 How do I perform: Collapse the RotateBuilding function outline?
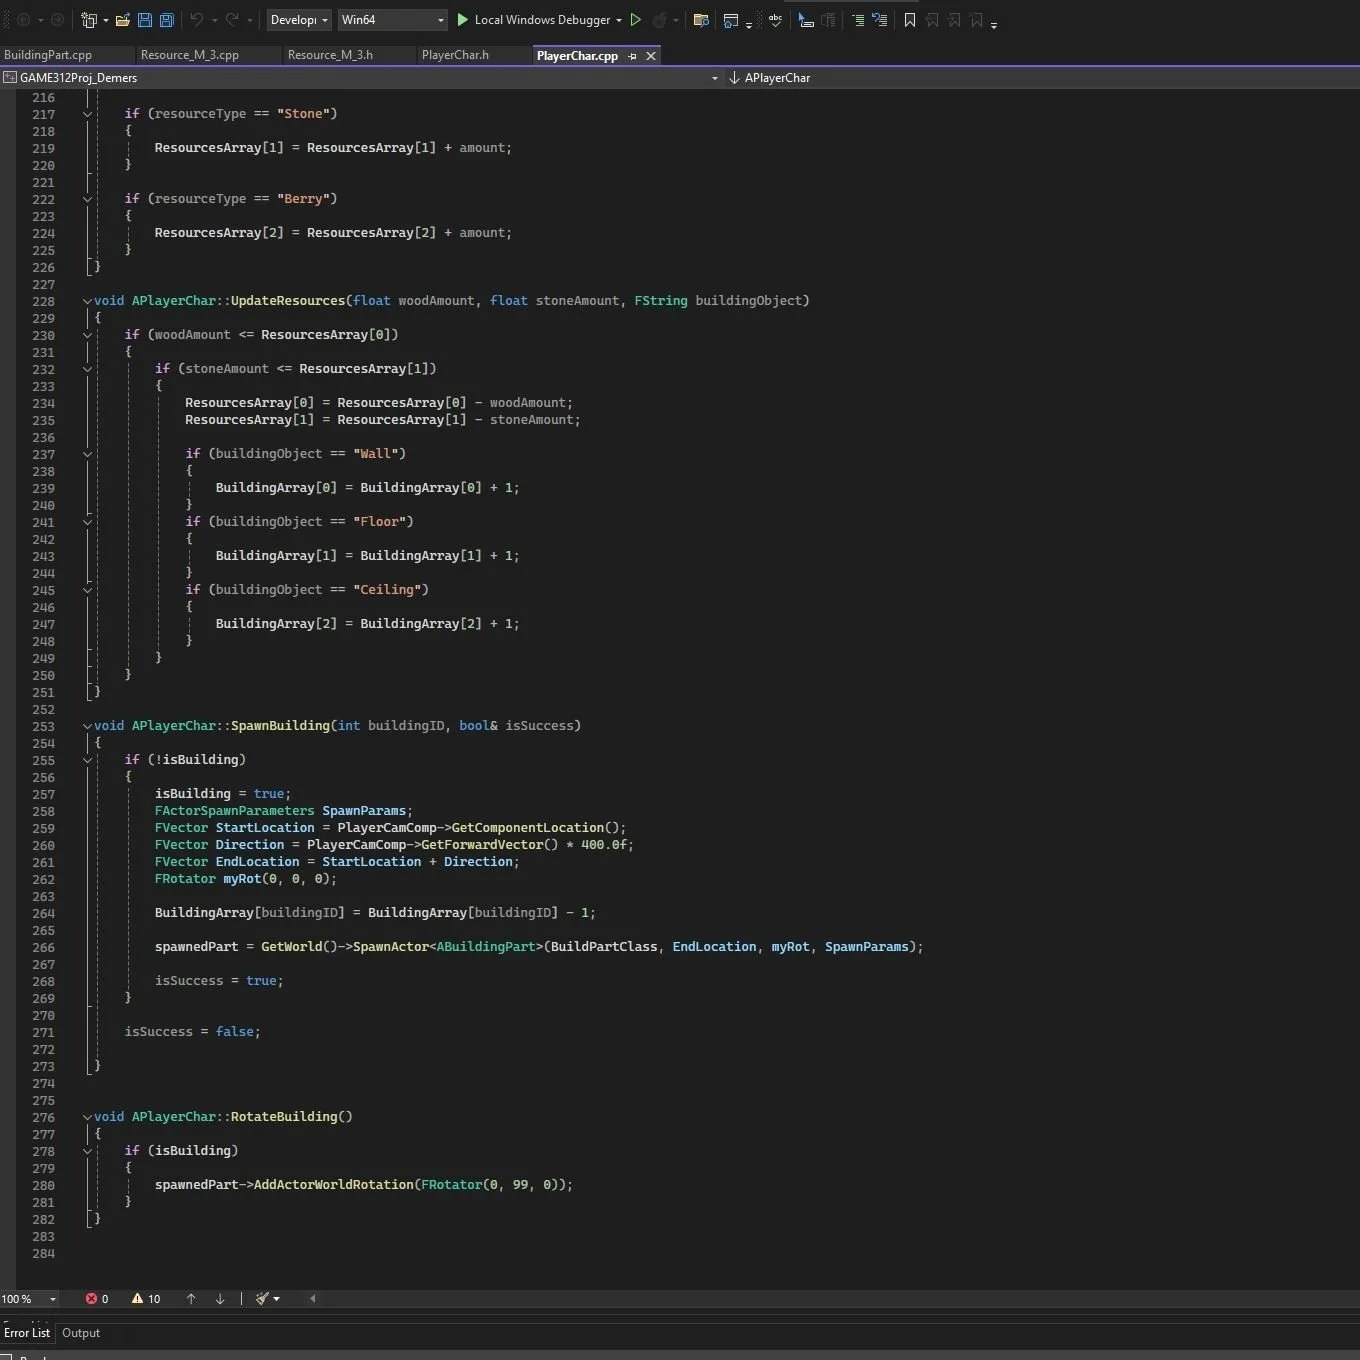[87, 1117]
